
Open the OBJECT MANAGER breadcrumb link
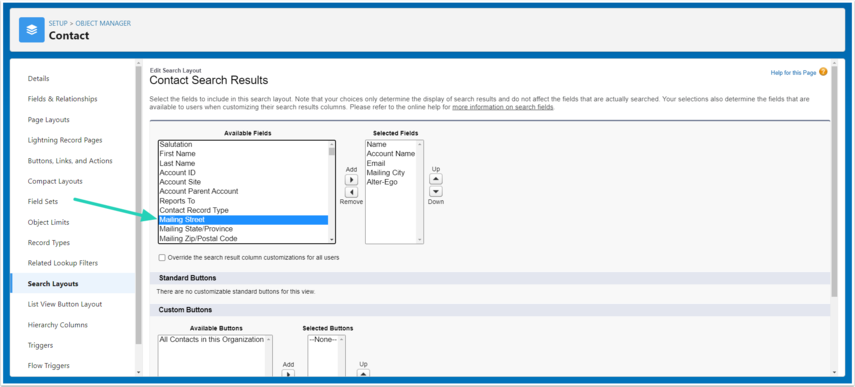(103, 23)
